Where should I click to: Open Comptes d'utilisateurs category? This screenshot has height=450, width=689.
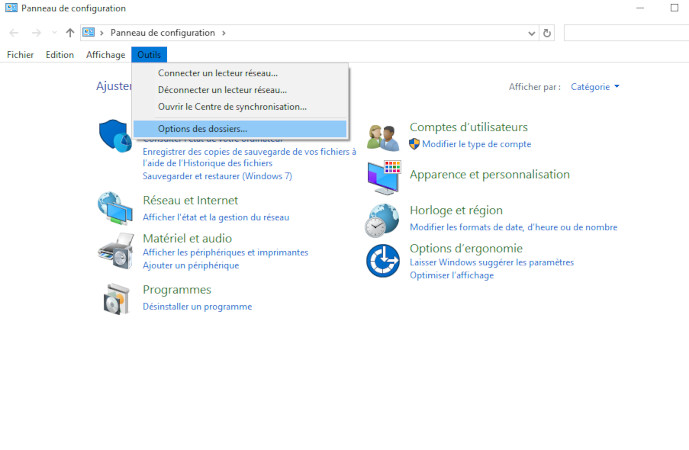[468, 127]
